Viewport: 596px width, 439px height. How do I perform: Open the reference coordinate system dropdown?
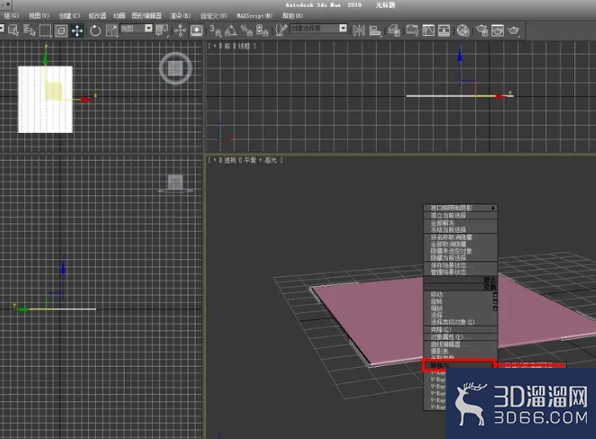click(x=136, y=29)
